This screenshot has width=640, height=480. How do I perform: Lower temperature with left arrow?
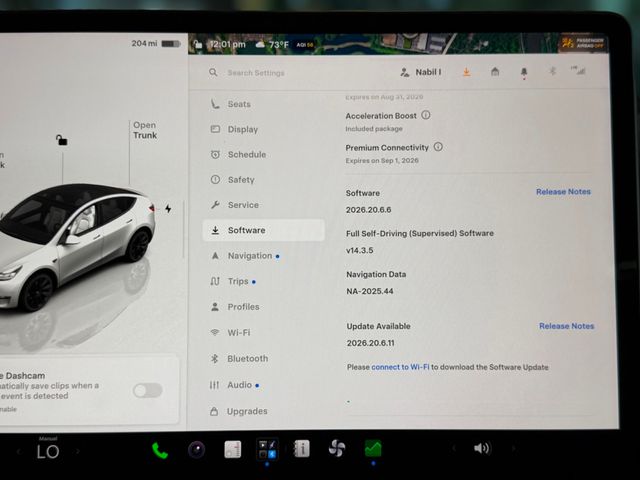click(x=18, y=452)
